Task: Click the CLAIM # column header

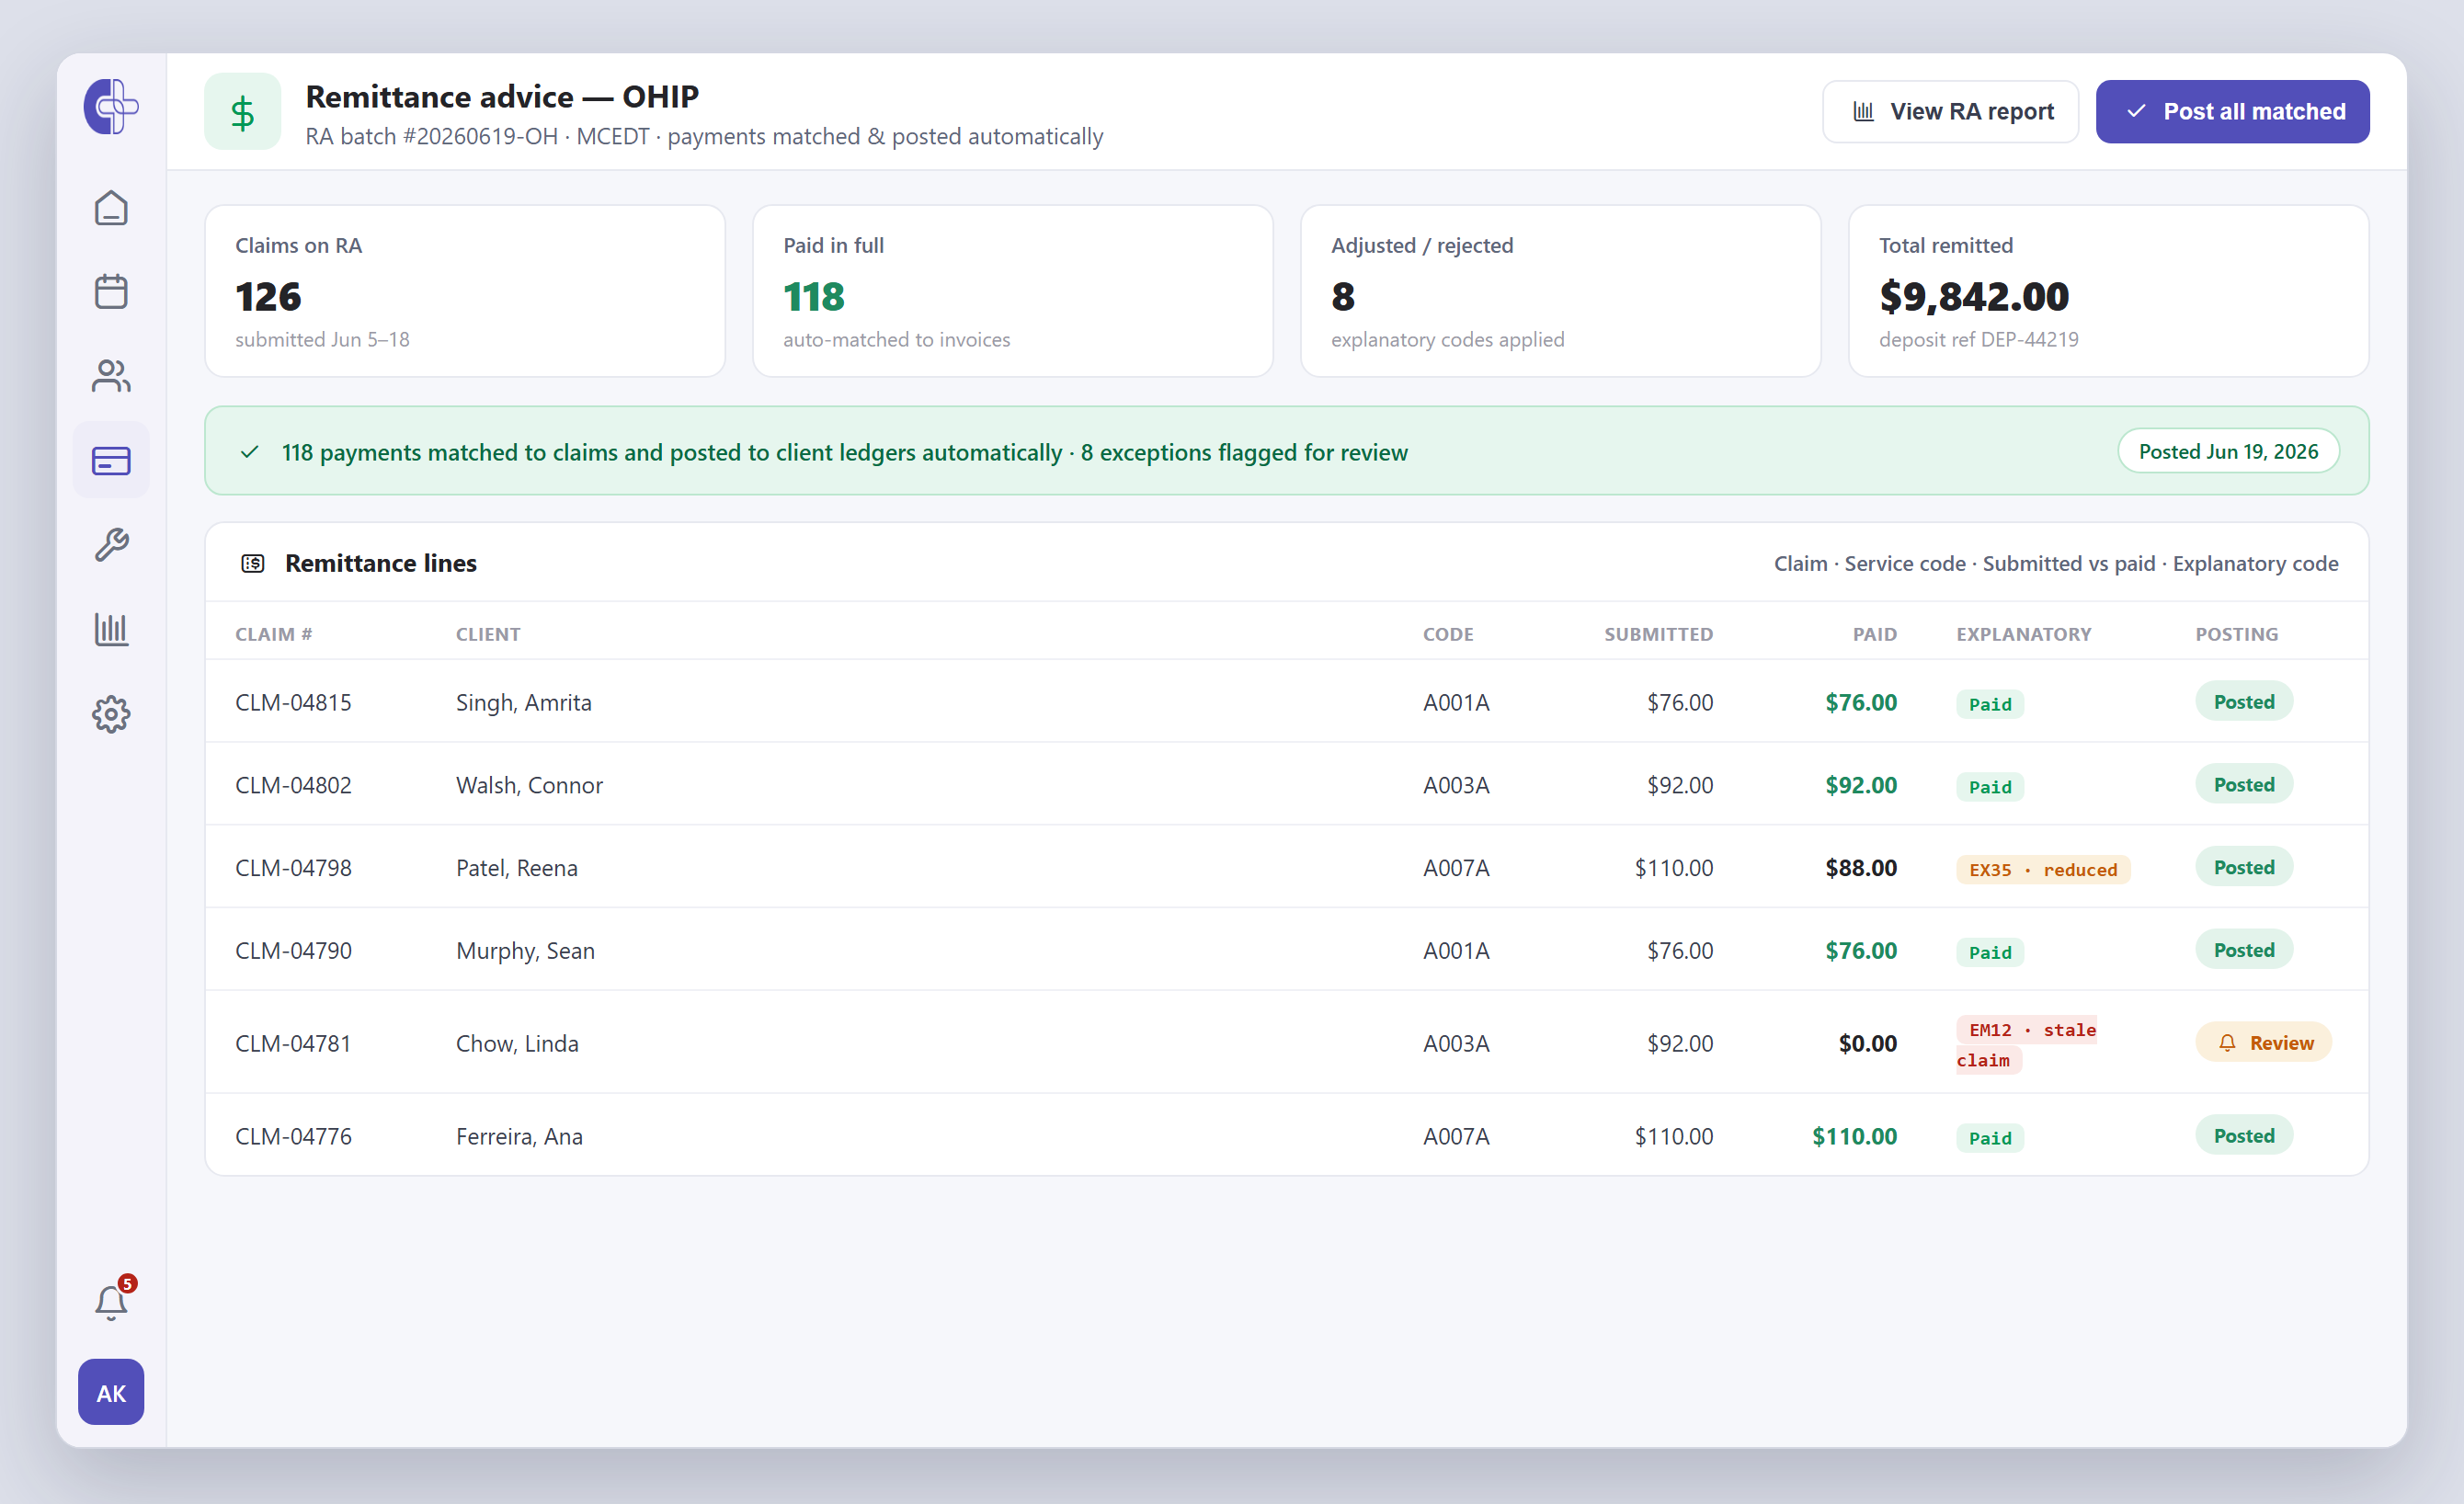Action: pos(274,634)
